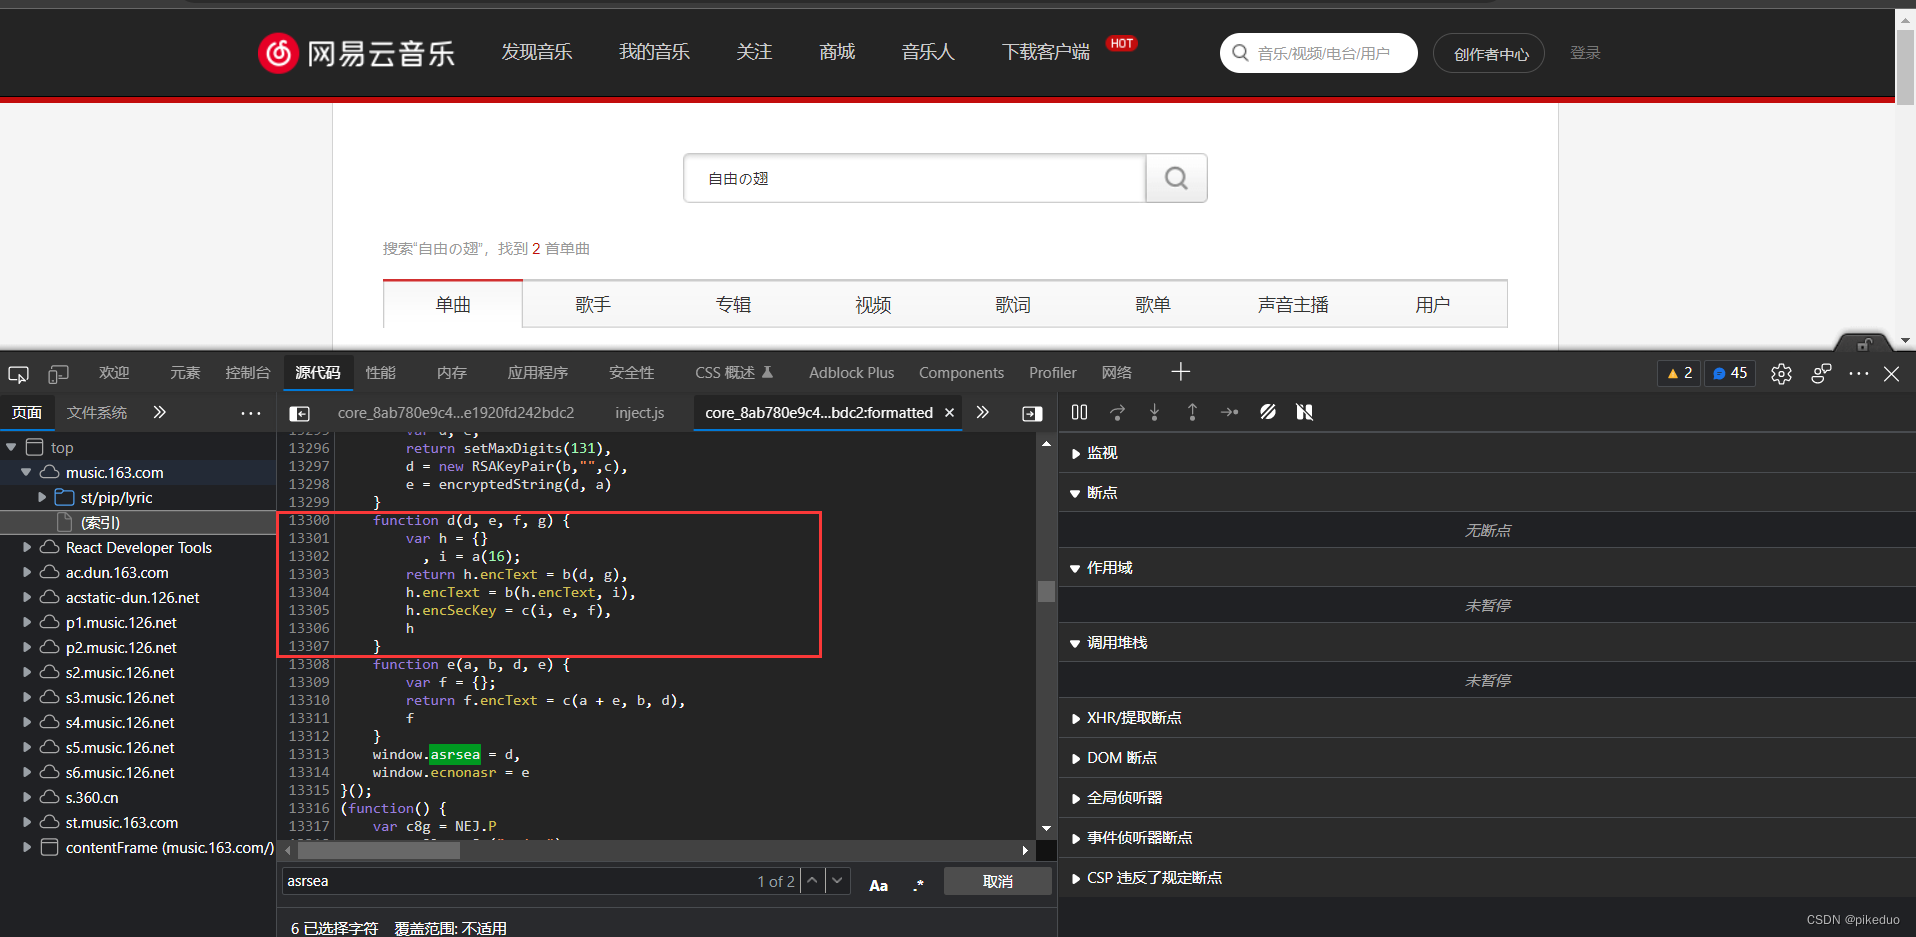Toggle don't pause on exceptions icon
This screenshot has width=1916, height=937.
[1305, 412]
